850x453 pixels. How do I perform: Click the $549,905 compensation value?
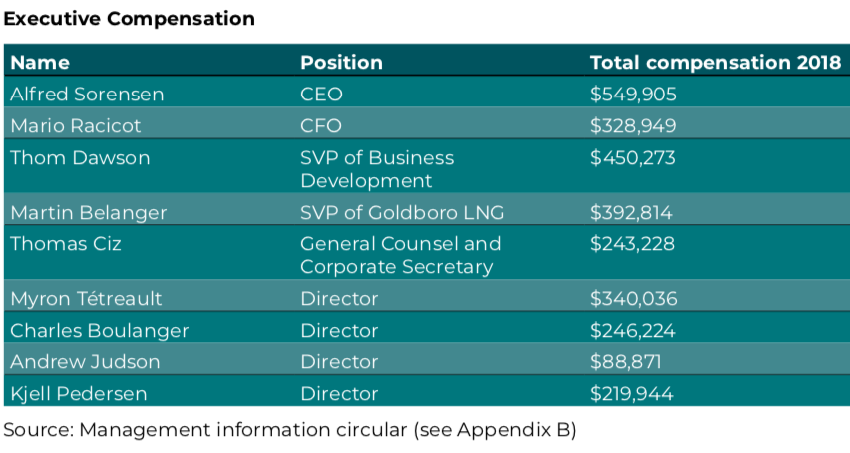click(633, 94)
